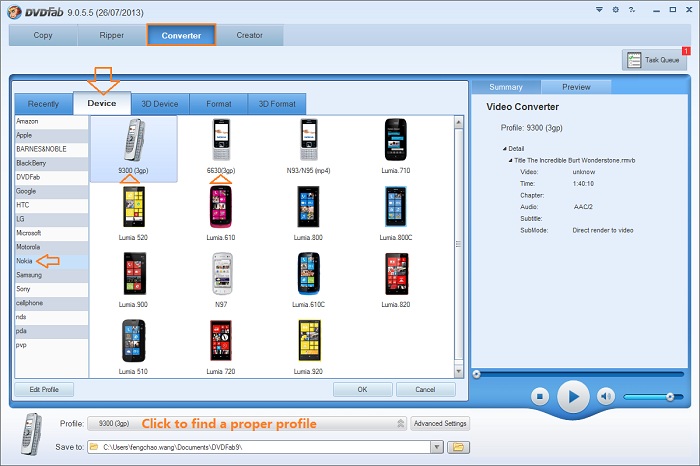Open the Format tab

[219, 104]
